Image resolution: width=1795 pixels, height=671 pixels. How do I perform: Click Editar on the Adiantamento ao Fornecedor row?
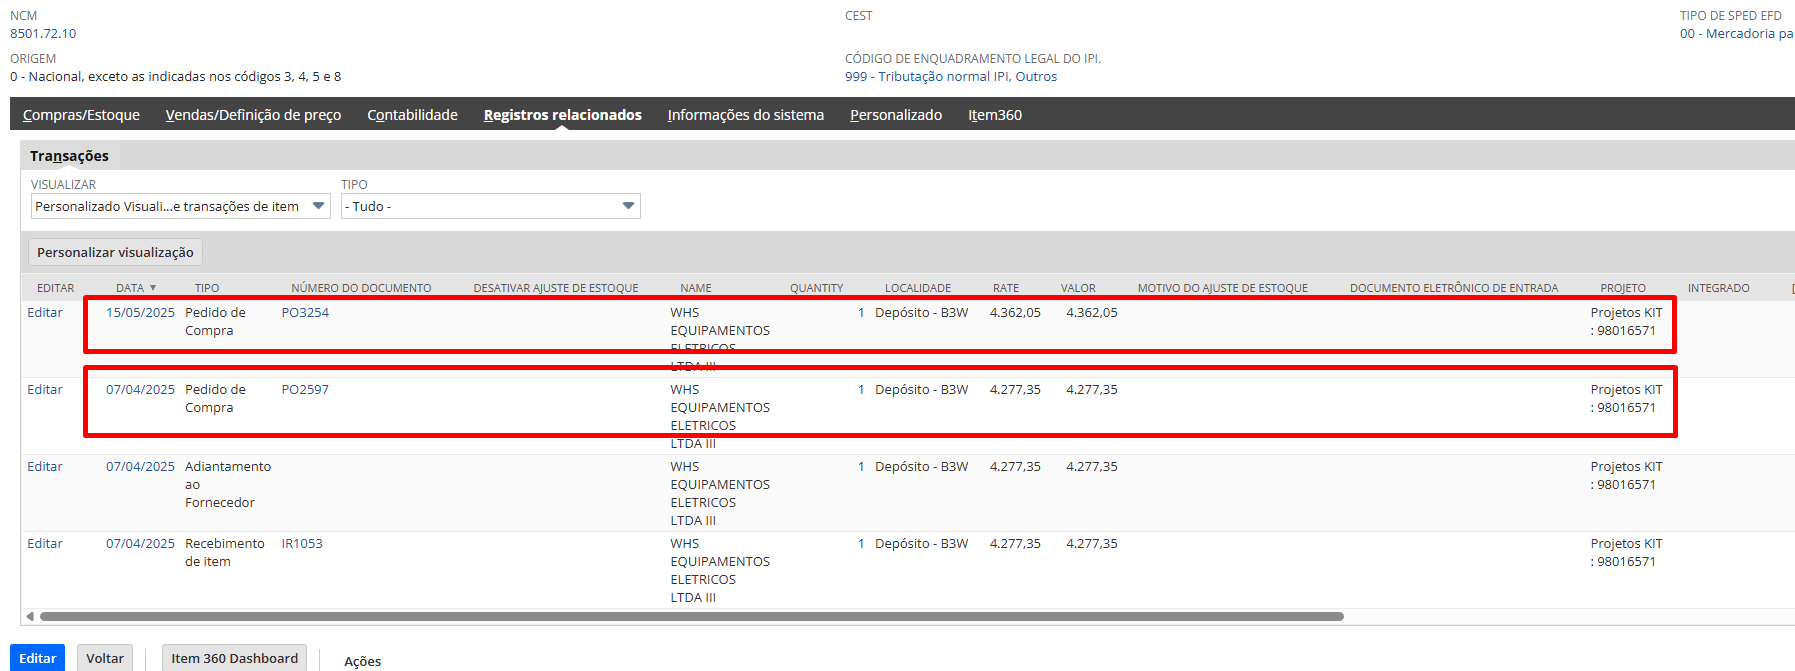click(45, 467)
